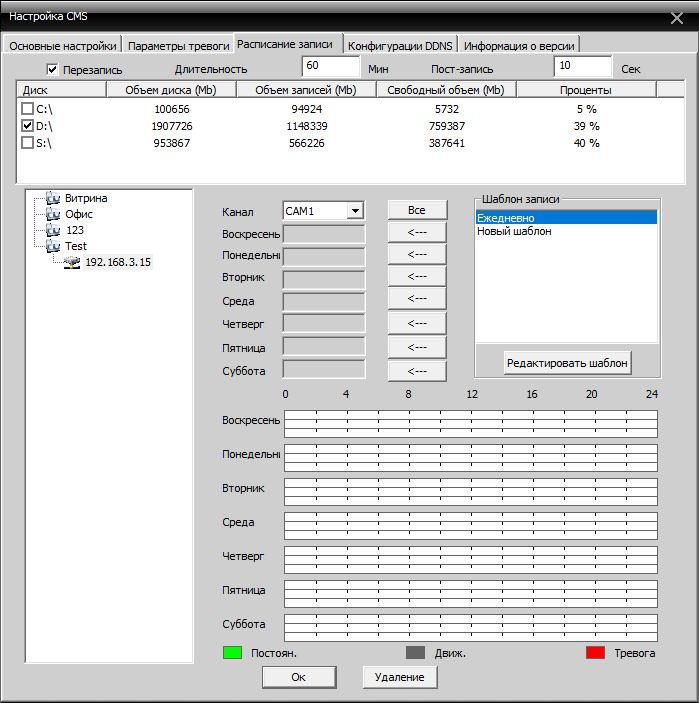
Task: Click disk size value 1907726
Action: point(172,126)
